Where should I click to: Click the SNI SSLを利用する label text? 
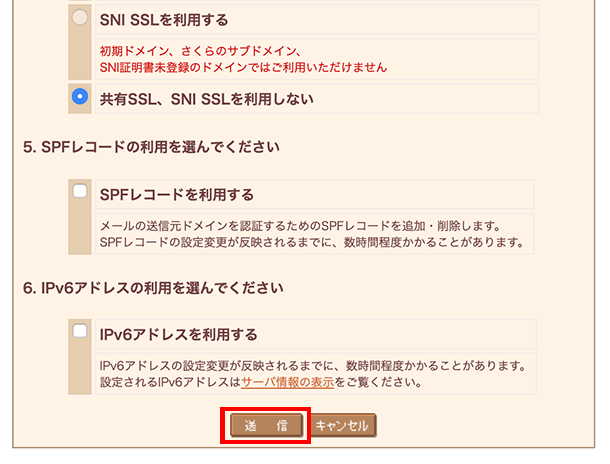[164, 20]
